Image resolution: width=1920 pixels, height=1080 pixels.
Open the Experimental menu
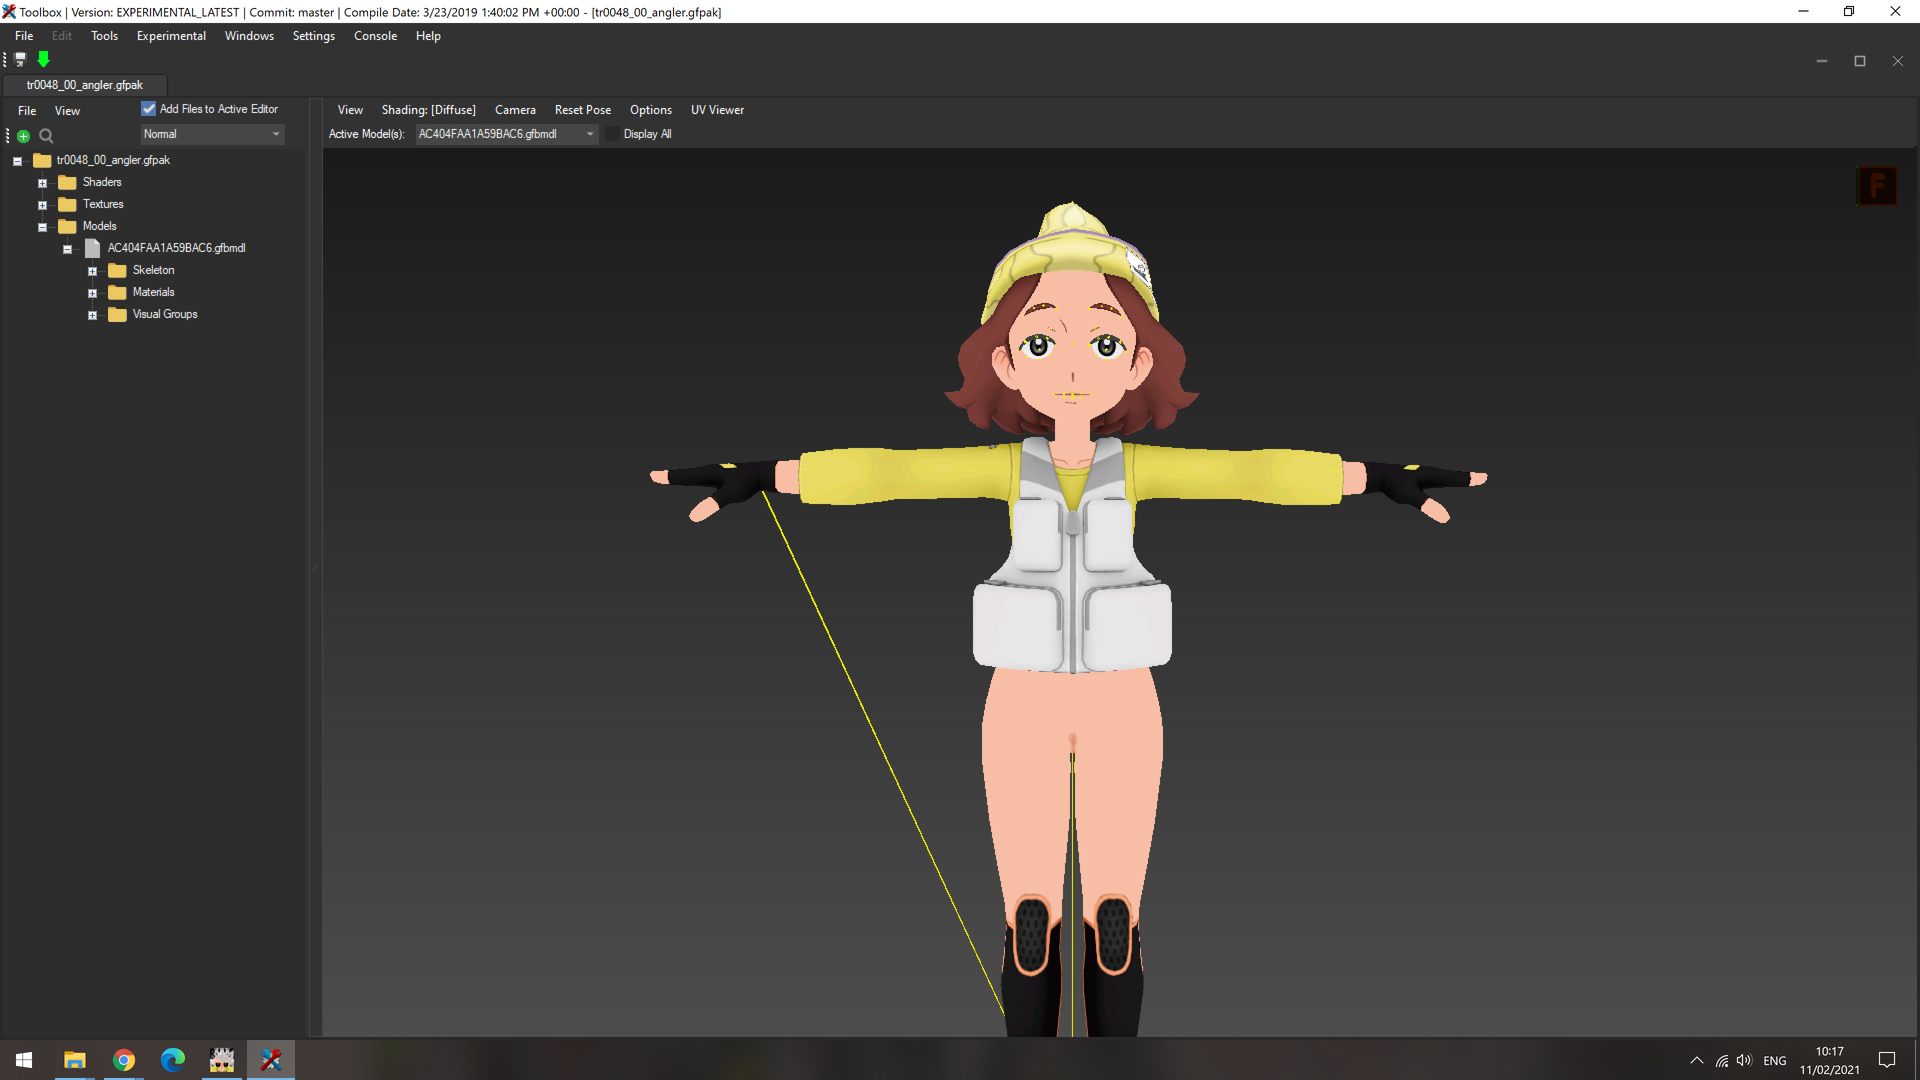click(171, 36)
